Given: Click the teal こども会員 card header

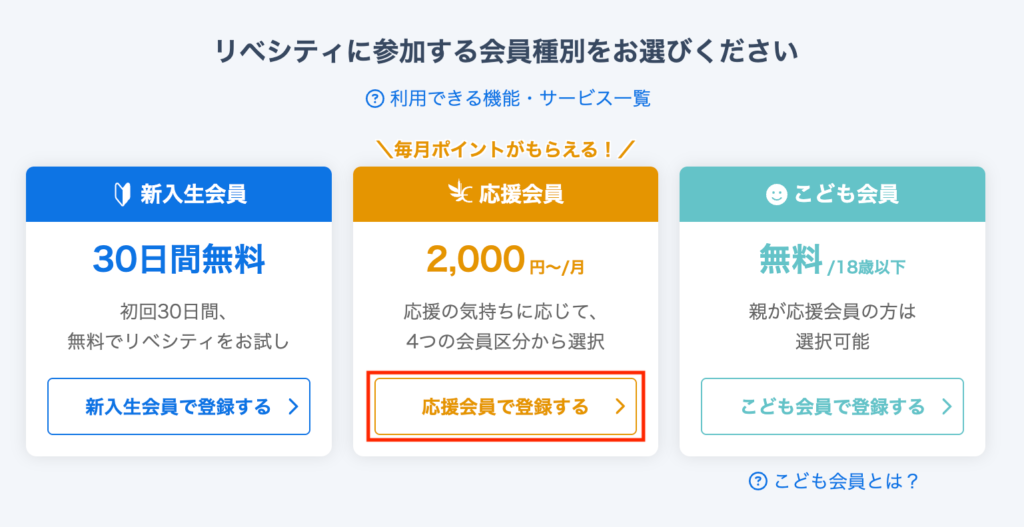Looking at the screenshot, I should [832, 194].
